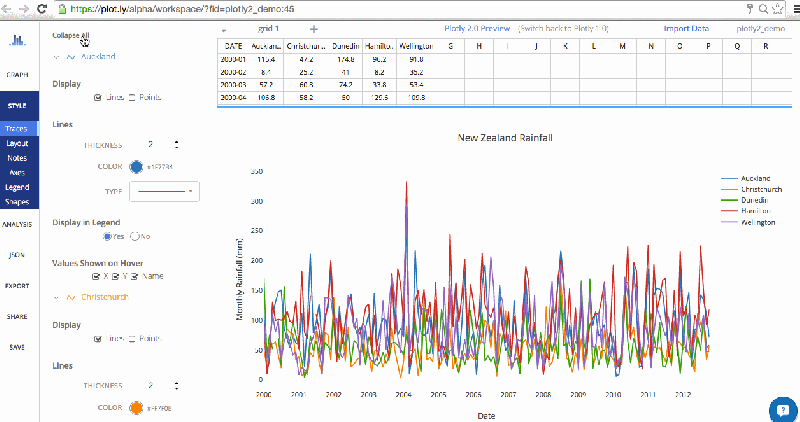This screenshot has width=800, height=422.
Task: Click Collapse All link
Action: coord(71,35)
